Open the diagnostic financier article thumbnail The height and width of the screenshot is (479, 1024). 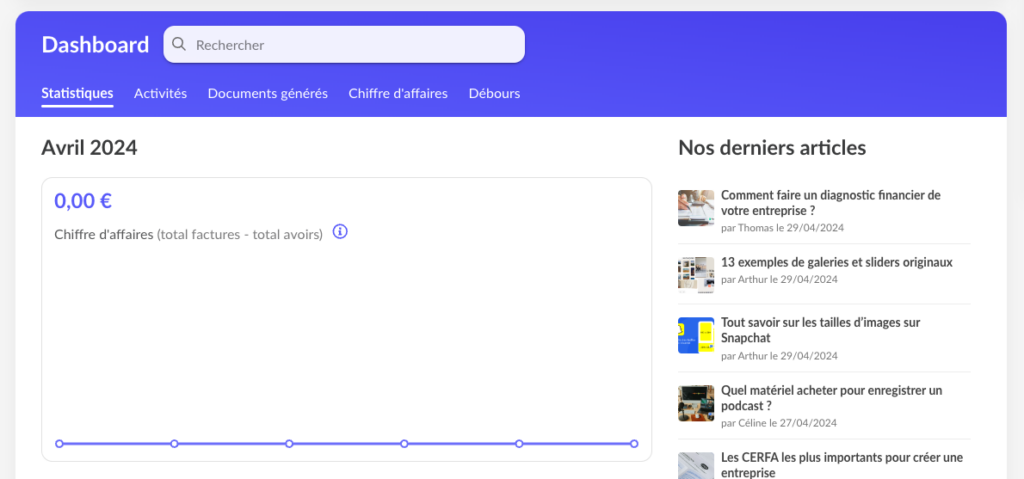pos(696,208)
